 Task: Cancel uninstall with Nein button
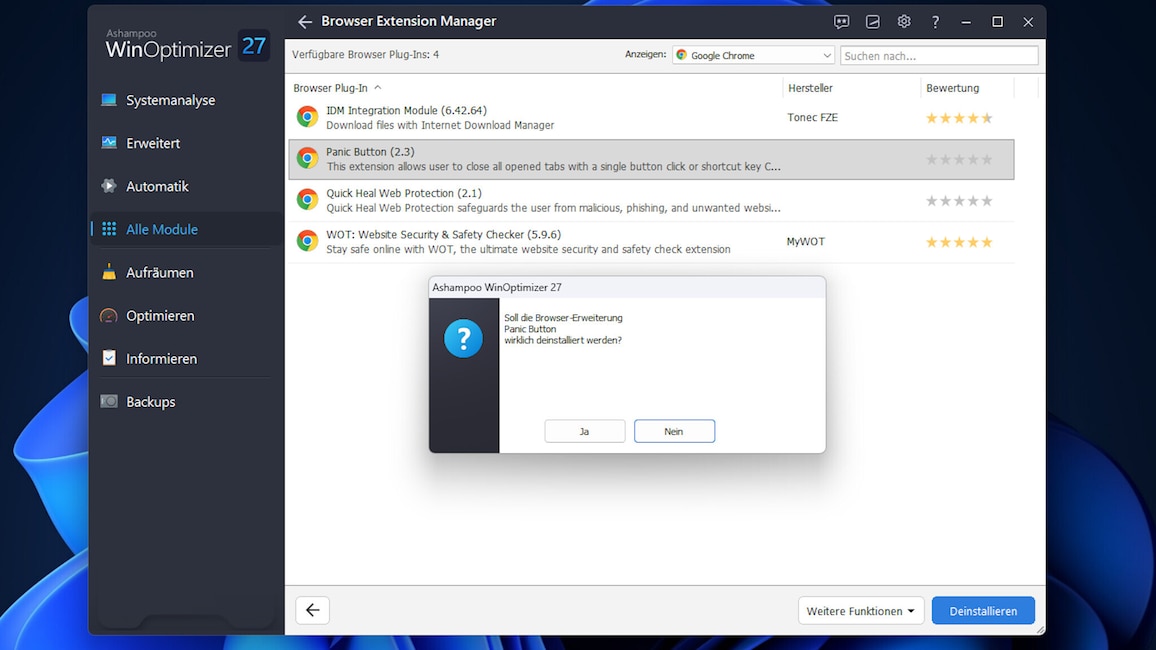(674, 431)
